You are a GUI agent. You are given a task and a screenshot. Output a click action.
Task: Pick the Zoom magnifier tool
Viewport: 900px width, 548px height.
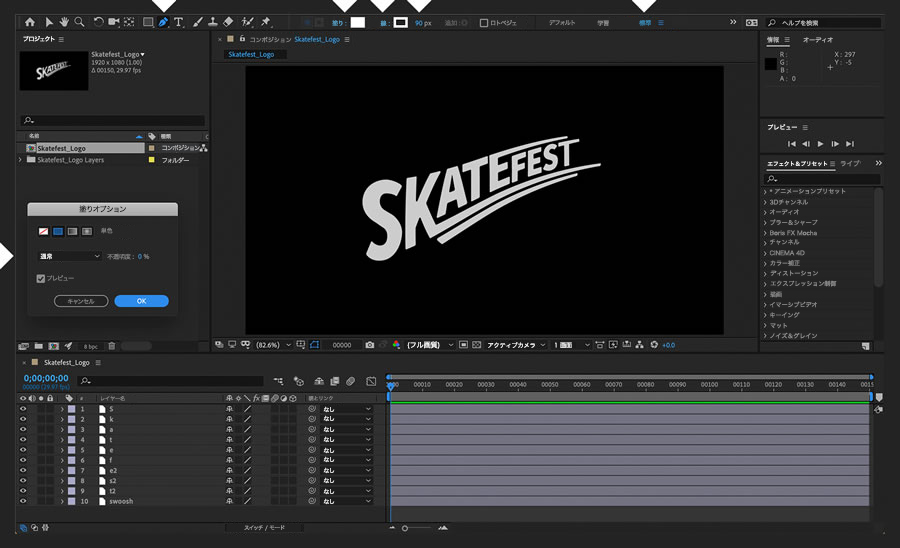click(x=79, y=21)
